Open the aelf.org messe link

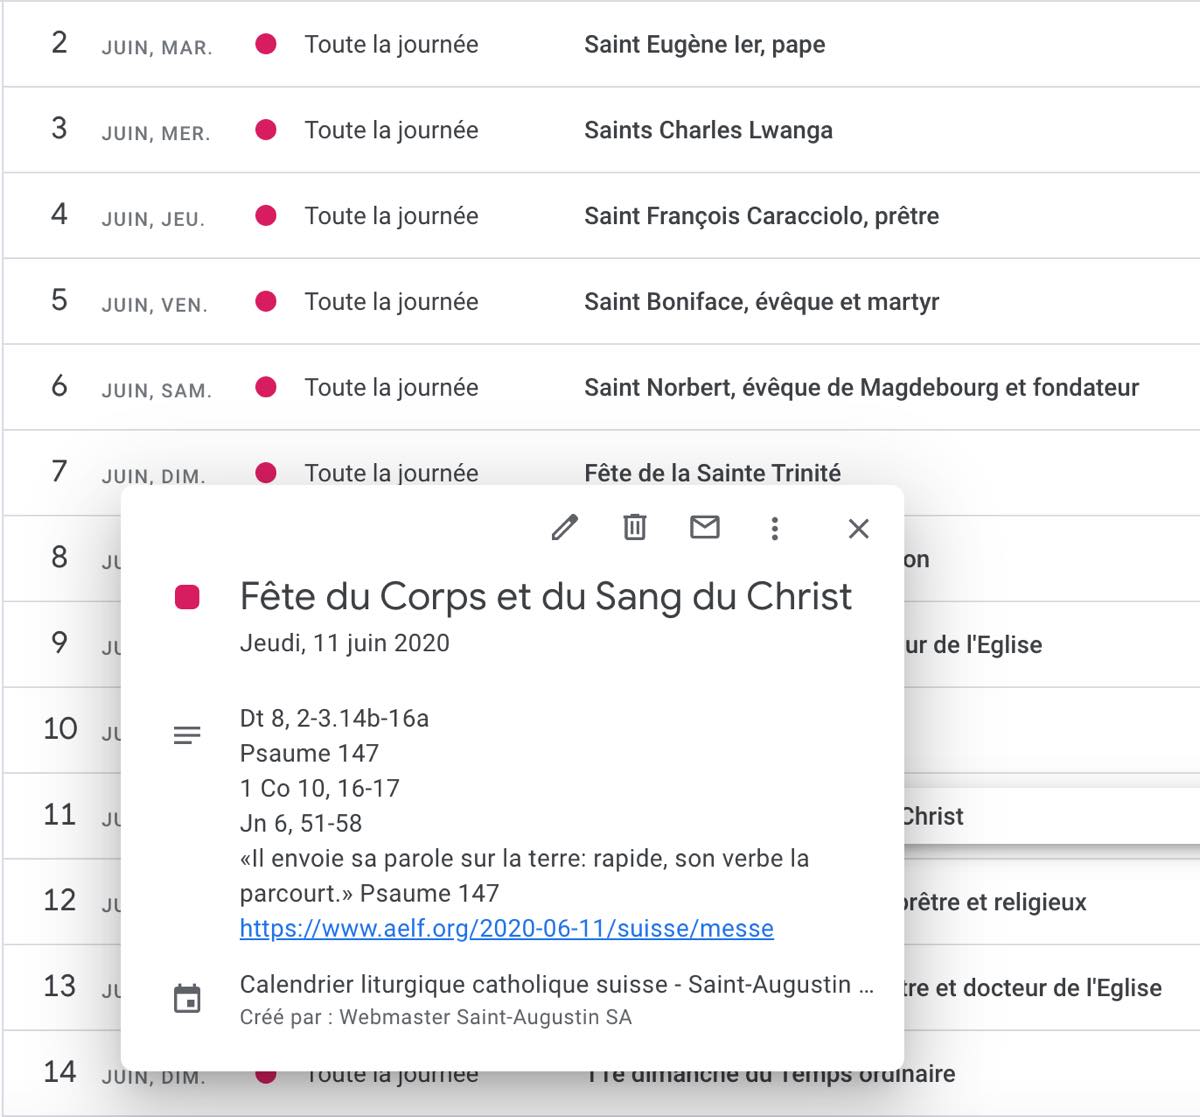coord(507,928)
